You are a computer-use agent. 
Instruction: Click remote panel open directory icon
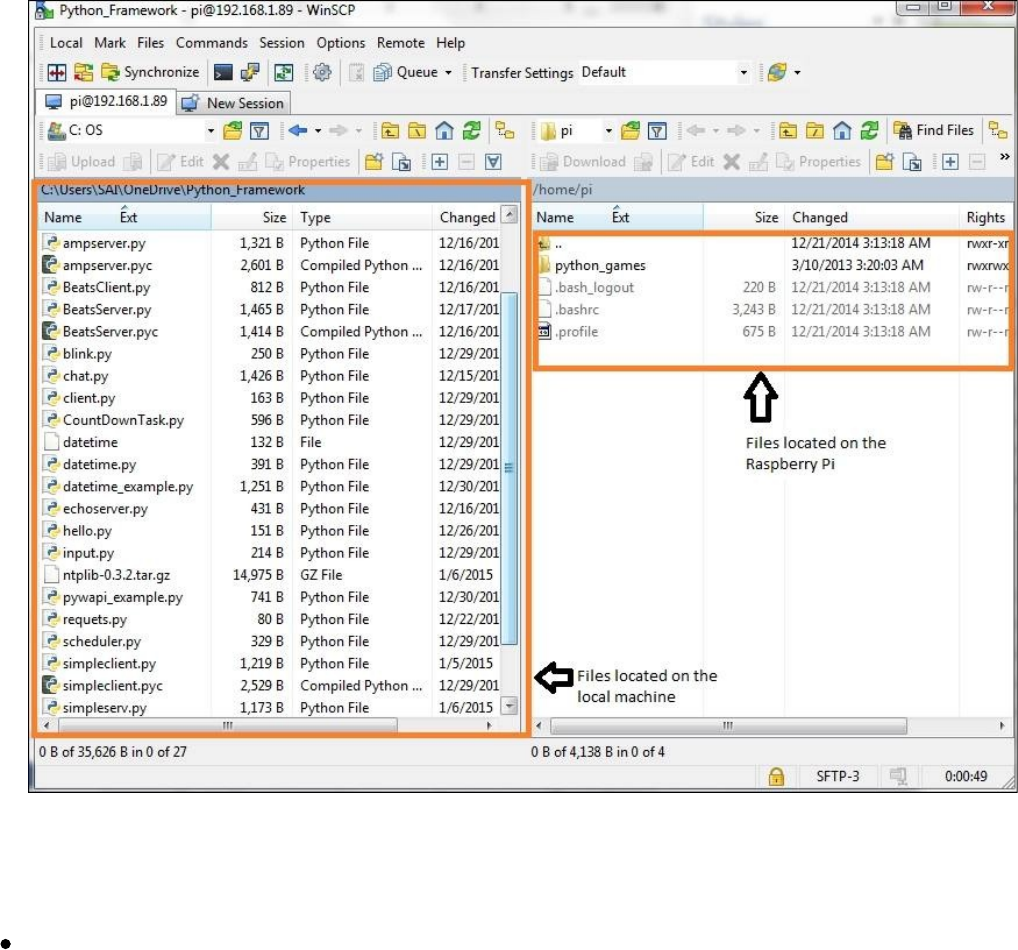630,131
